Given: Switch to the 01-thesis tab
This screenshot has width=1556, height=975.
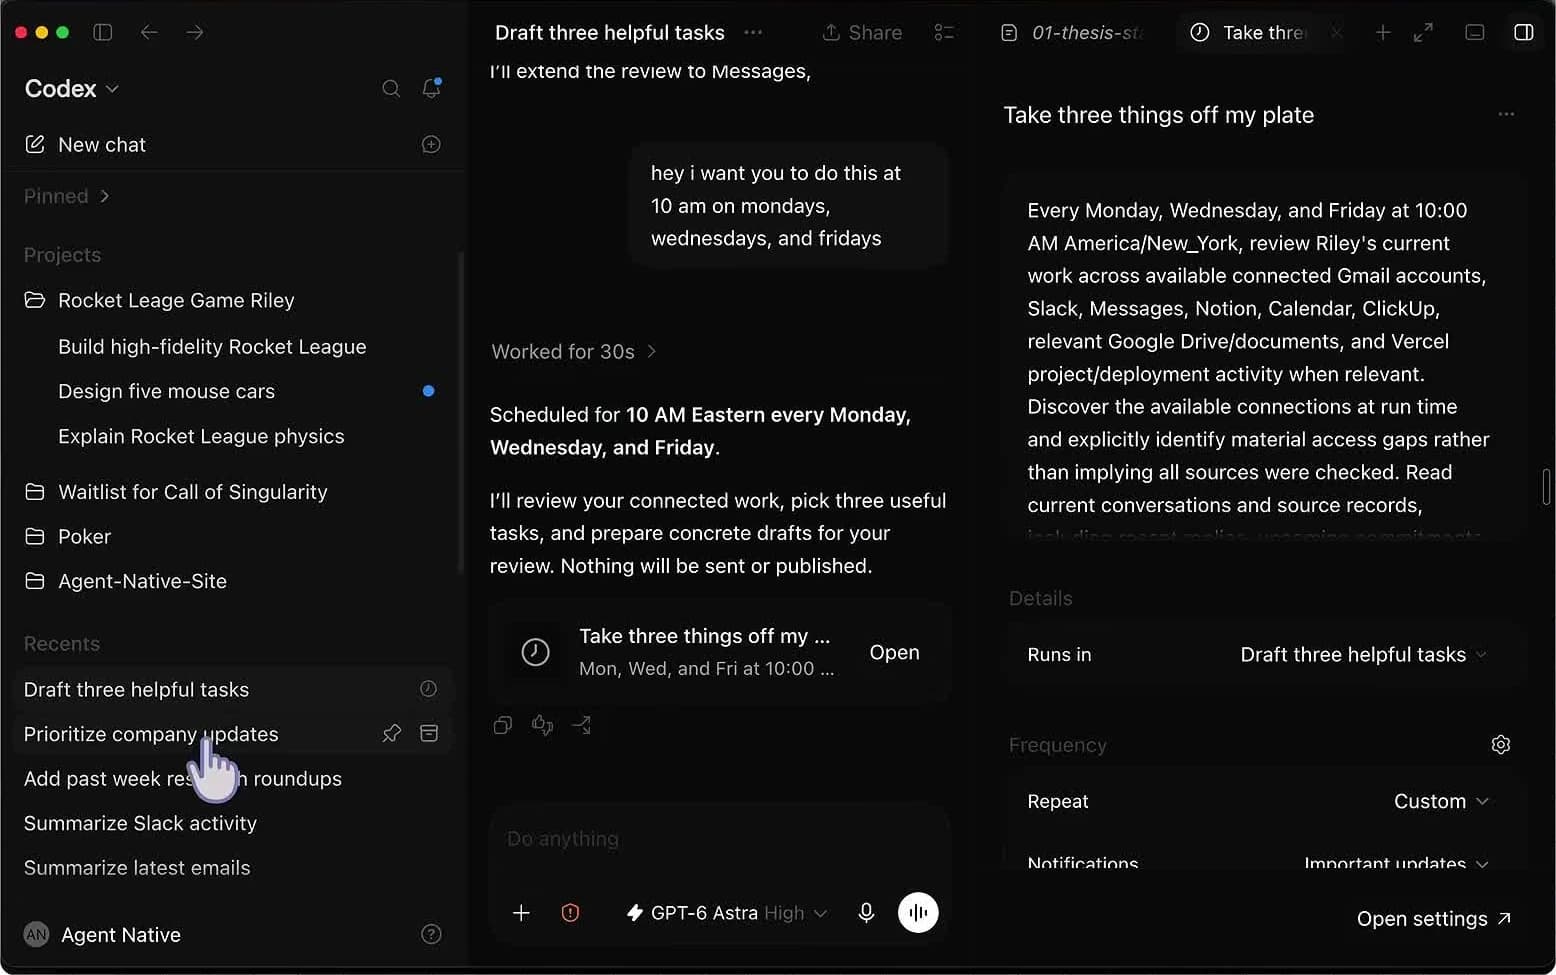Looking at the screenshot, I should pyautogui.click(x=1072, y=33).
